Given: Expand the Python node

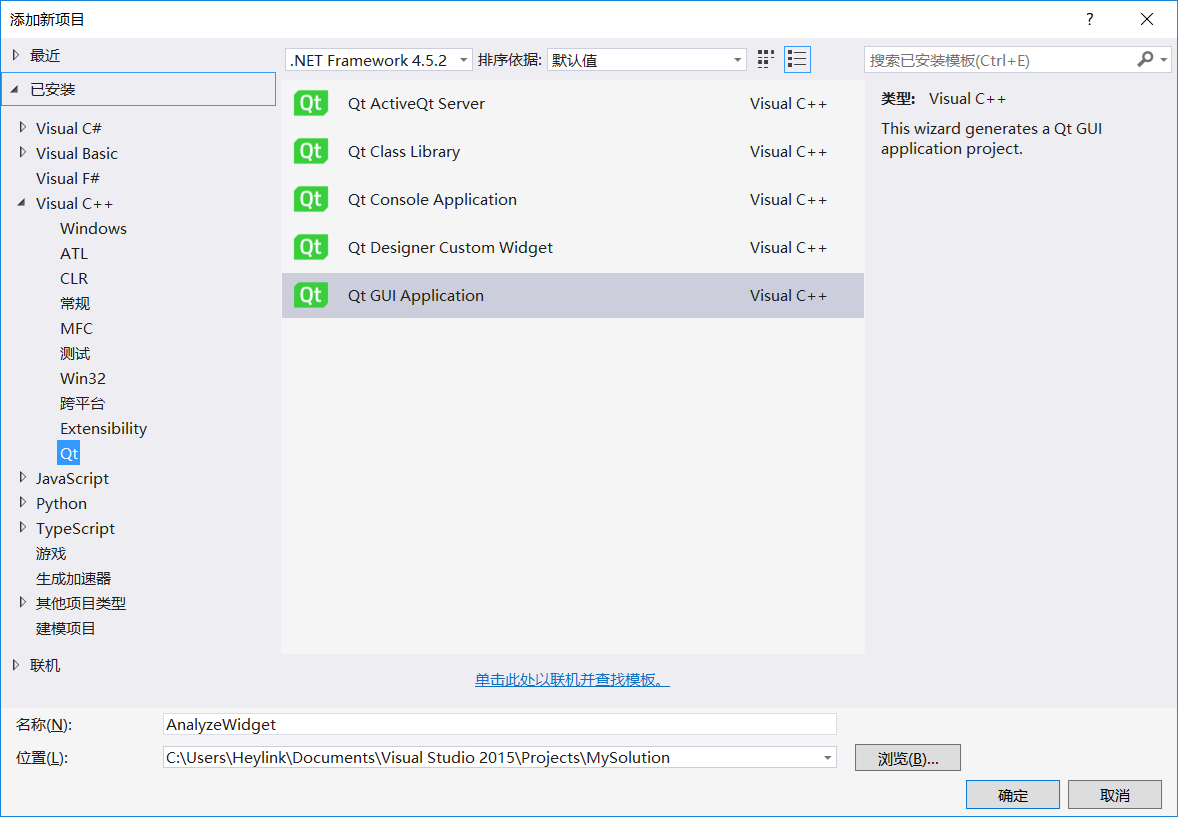Looking at the screenshot, I should point(23,502).
